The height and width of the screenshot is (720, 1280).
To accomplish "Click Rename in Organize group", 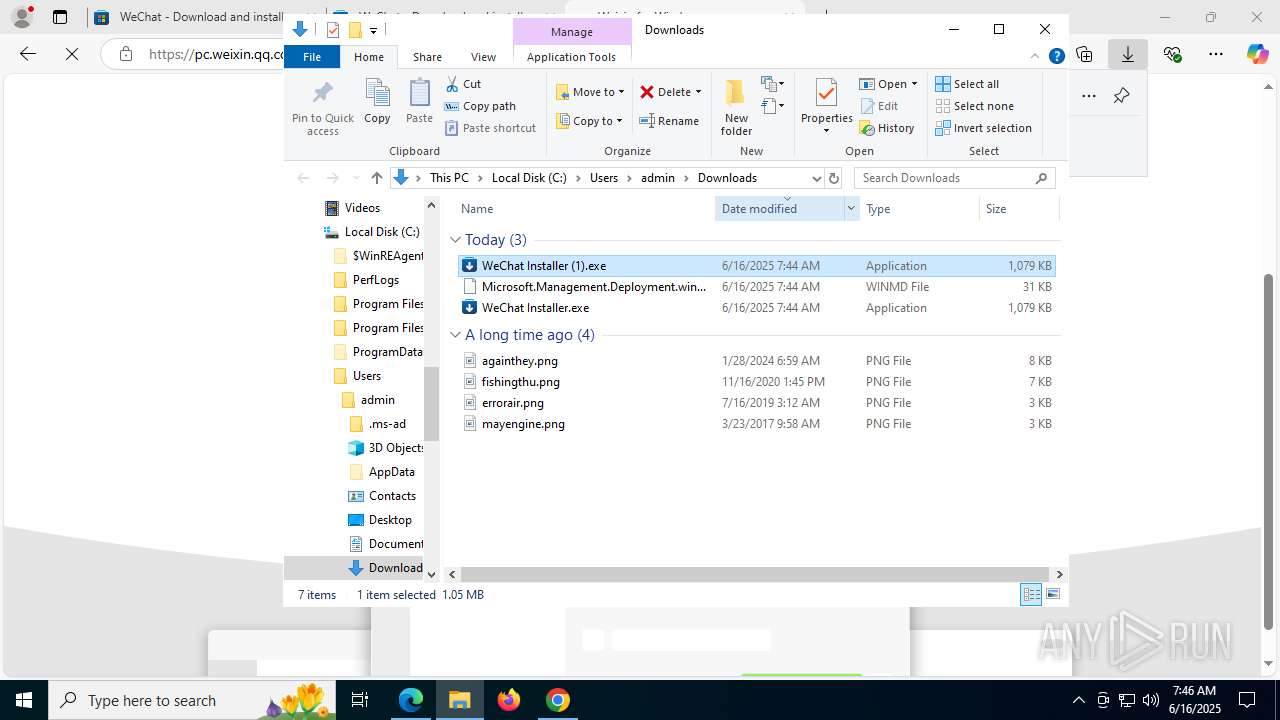I will point(669,121).
